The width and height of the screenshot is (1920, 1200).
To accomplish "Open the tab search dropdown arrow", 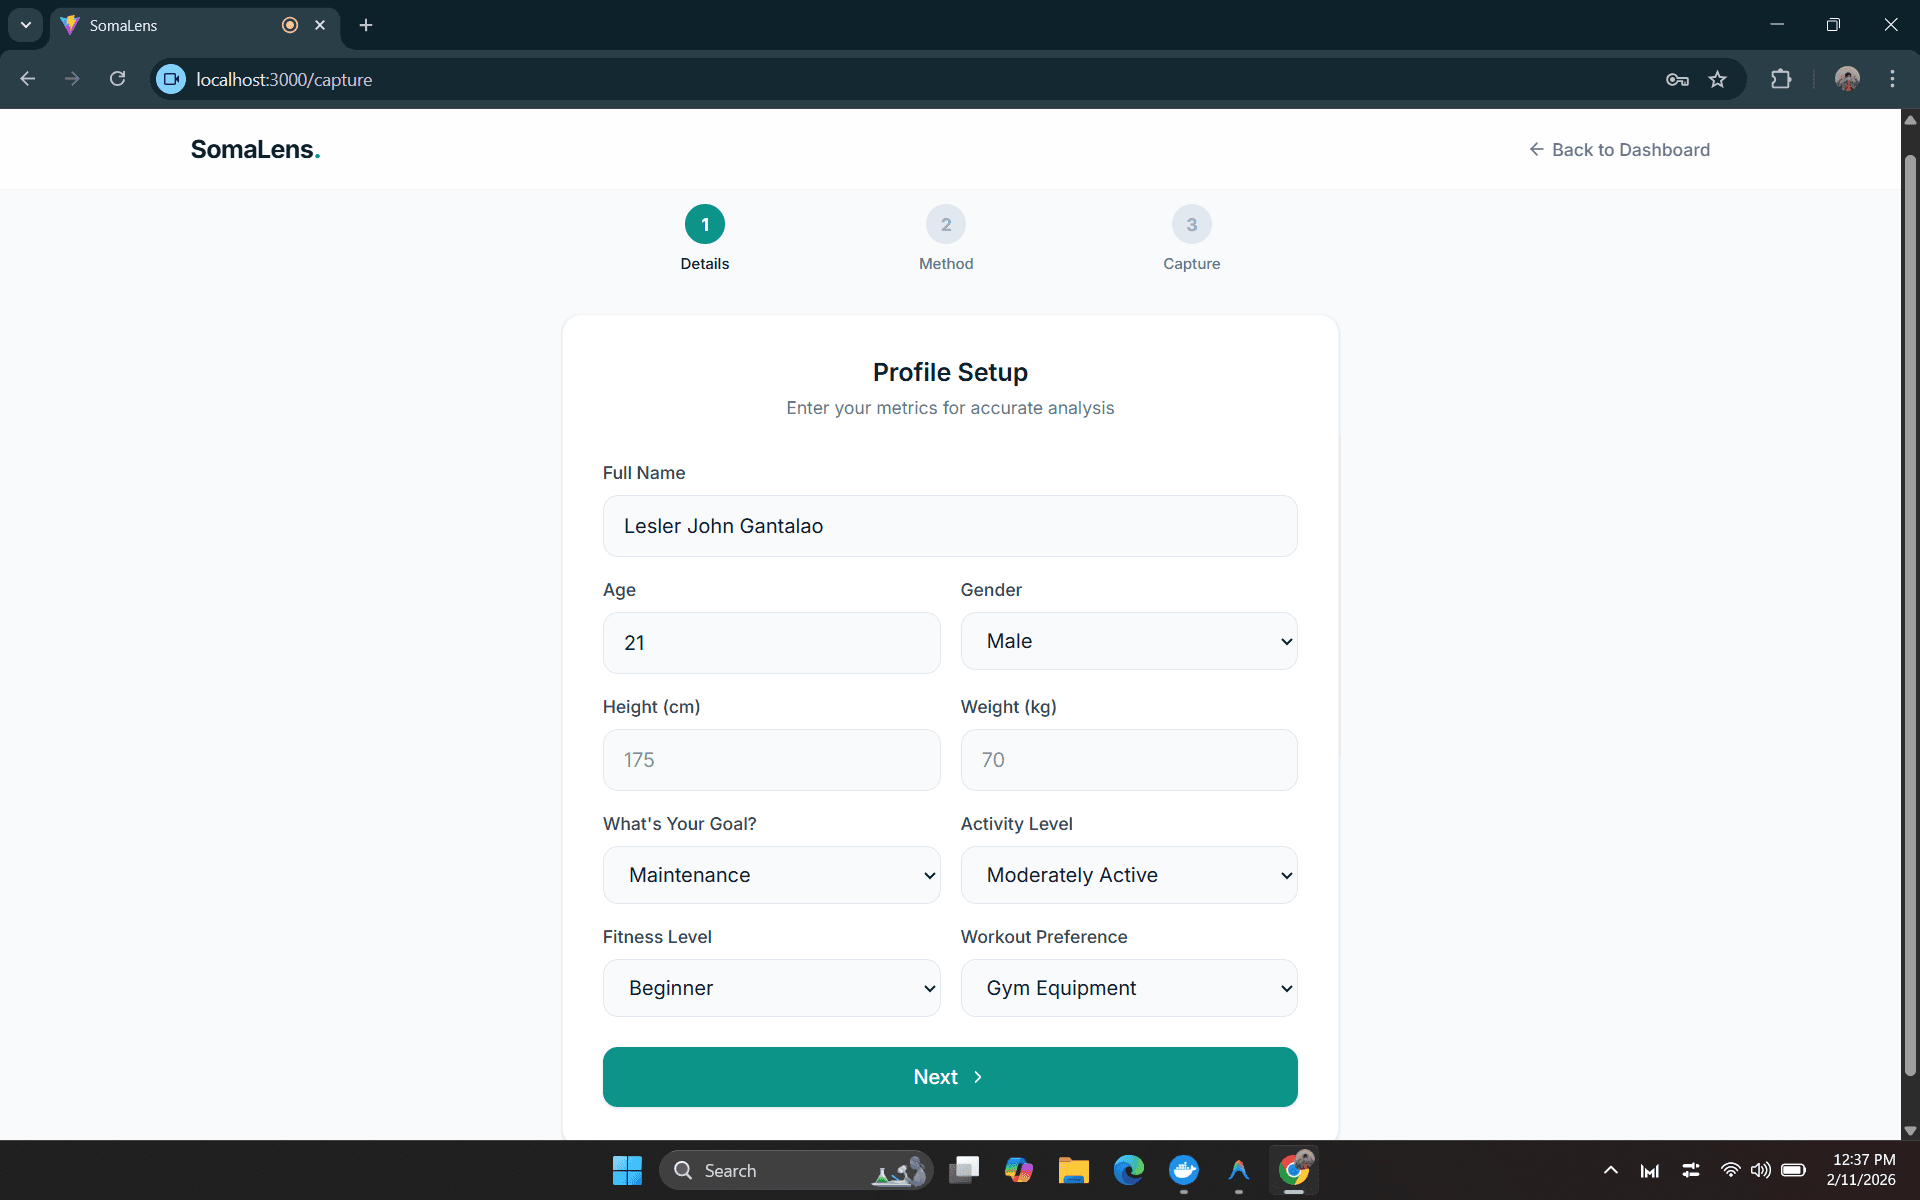I will (x=26, y=25).
